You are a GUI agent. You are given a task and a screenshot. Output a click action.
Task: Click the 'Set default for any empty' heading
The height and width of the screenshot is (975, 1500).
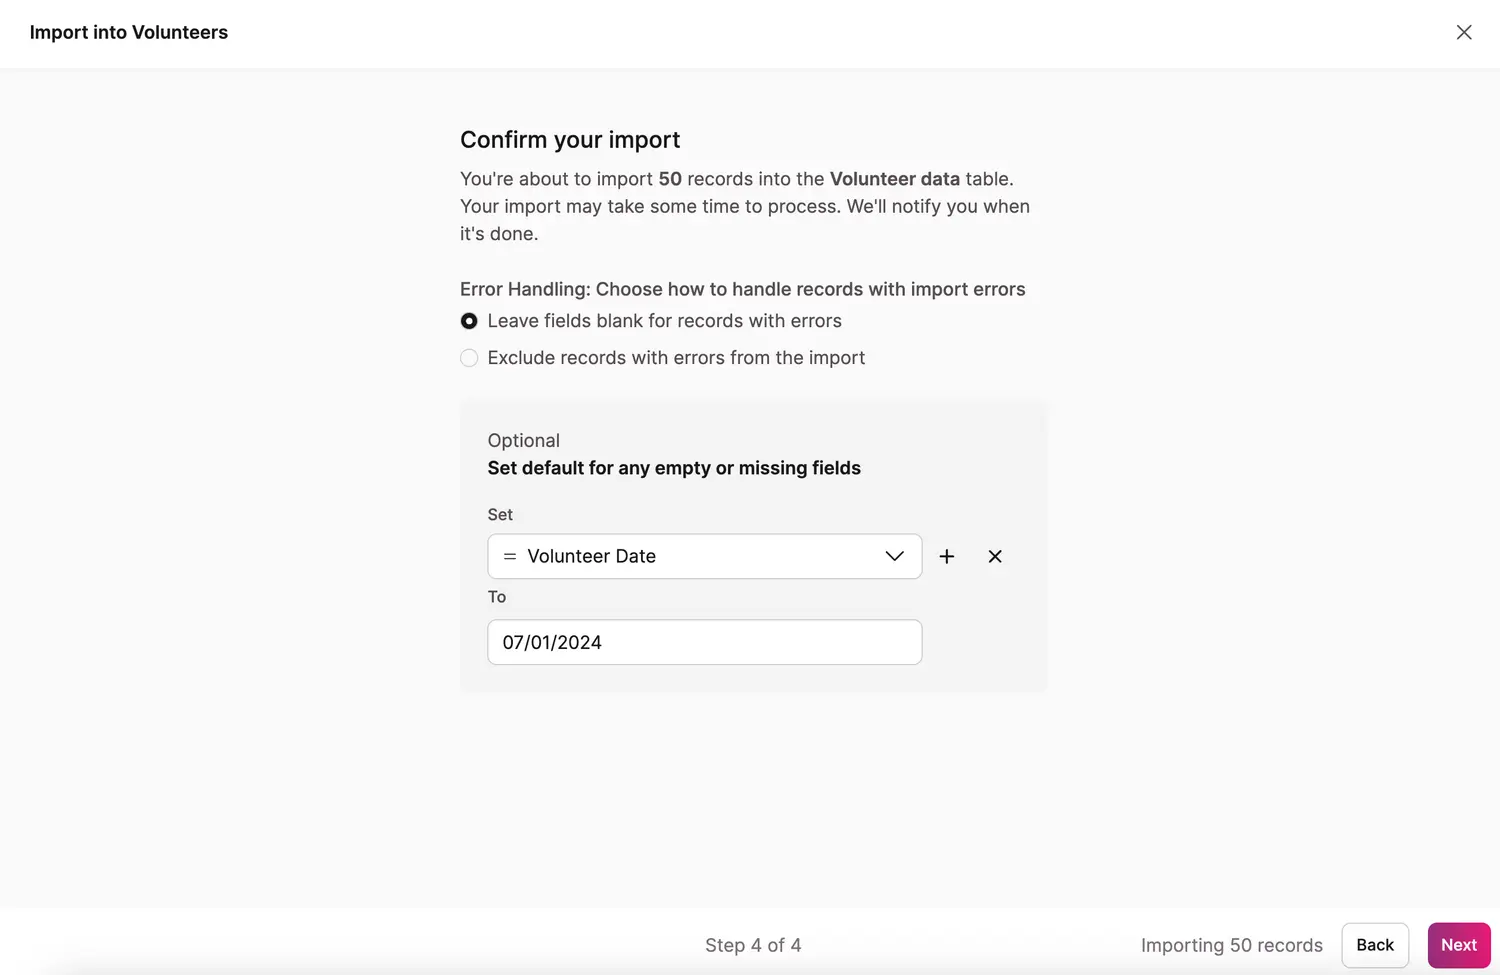coord(674,468)
